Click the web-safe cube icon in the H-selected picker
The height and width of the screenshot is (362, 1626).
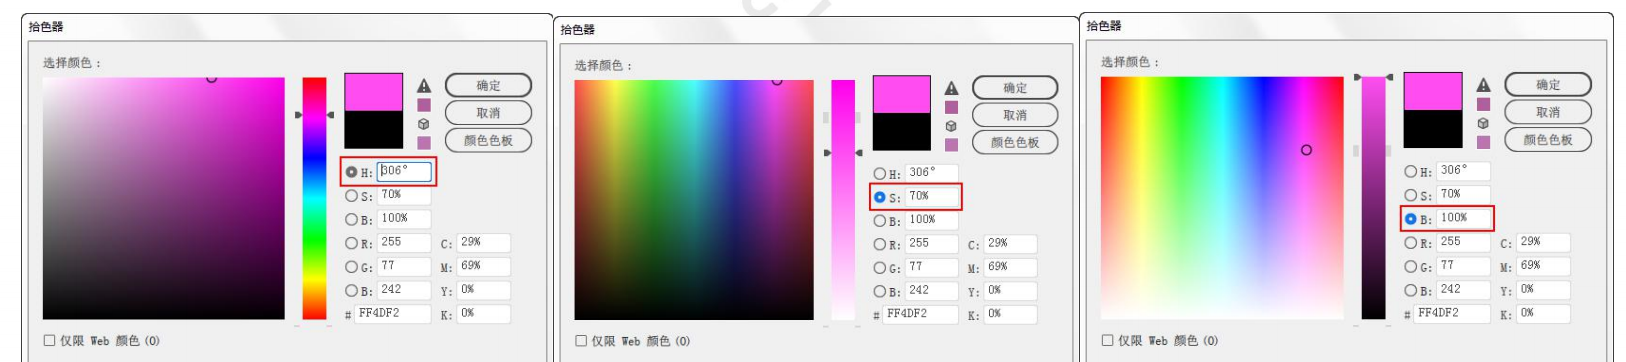pyautogui.click(x=424, y=124)
